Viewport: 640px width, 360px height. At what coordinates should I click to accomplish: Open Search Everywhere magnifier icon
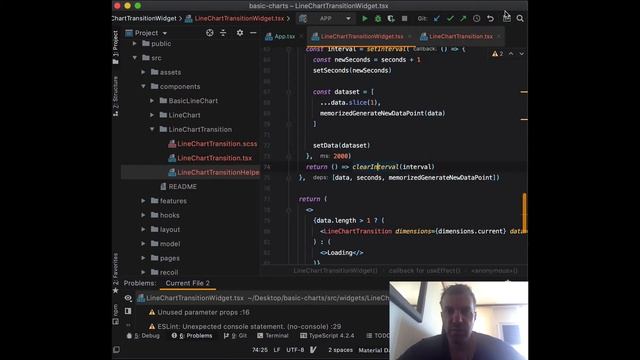click(x=520, y=18)
